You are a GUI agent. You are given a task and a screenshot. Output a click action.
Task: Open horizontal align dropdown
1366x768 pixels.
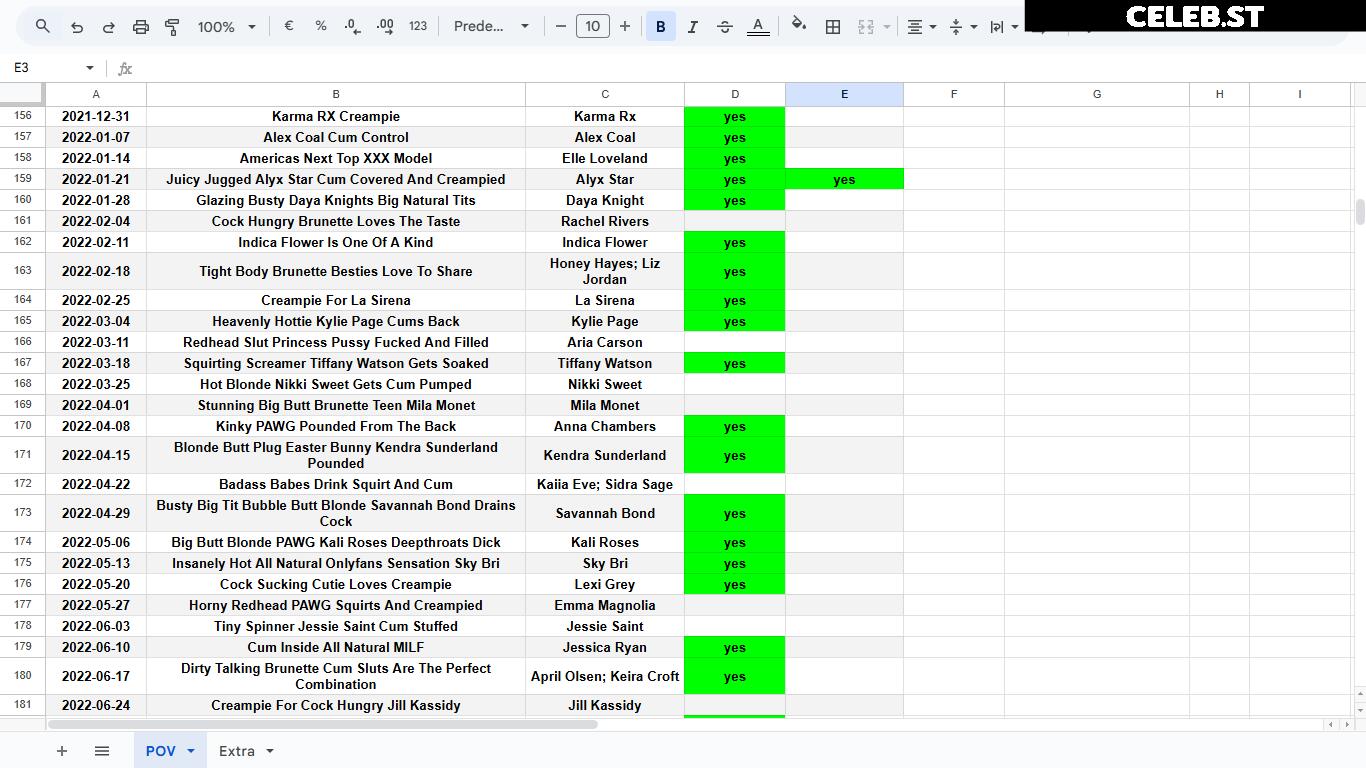921,27
